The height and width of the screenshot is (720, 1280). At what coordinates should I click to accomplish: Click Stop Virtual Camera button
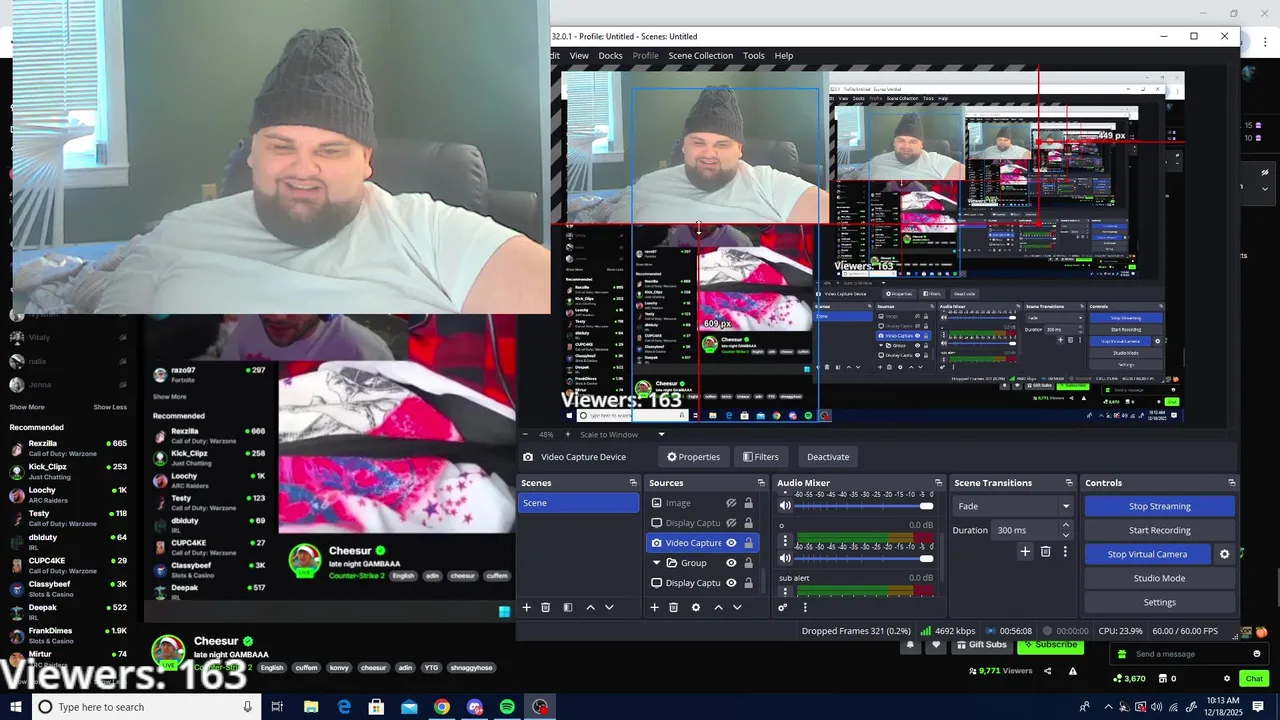[x=1147, y=554]
